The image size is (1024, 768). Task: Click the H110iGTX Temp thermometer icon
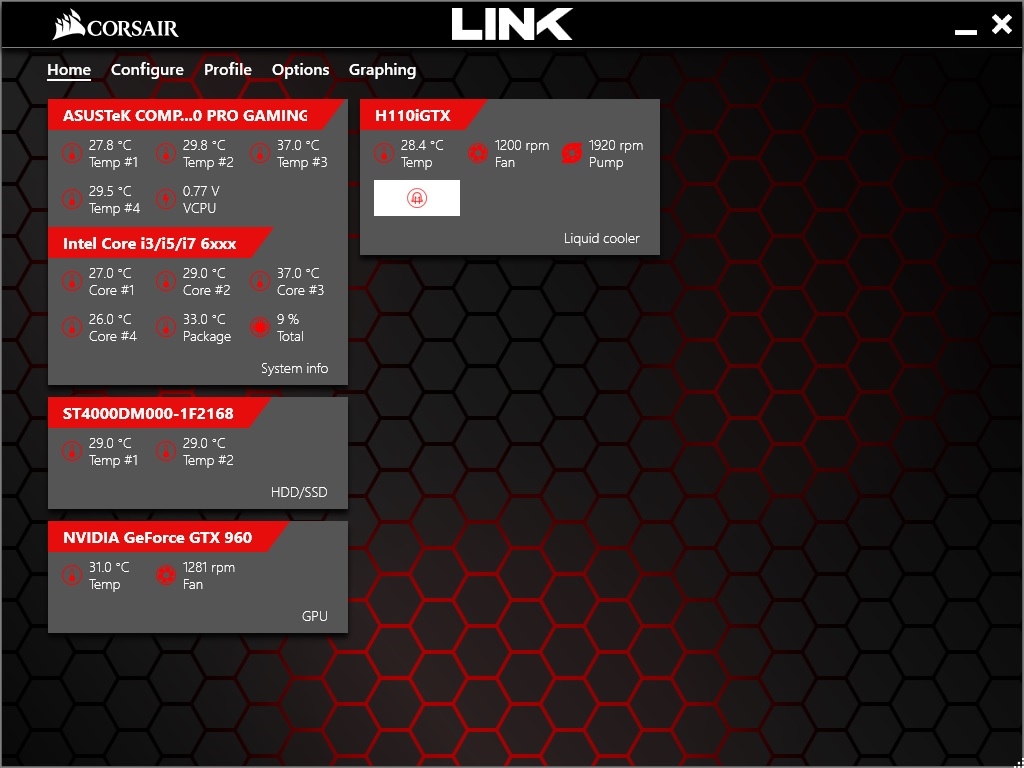[384, 154]
